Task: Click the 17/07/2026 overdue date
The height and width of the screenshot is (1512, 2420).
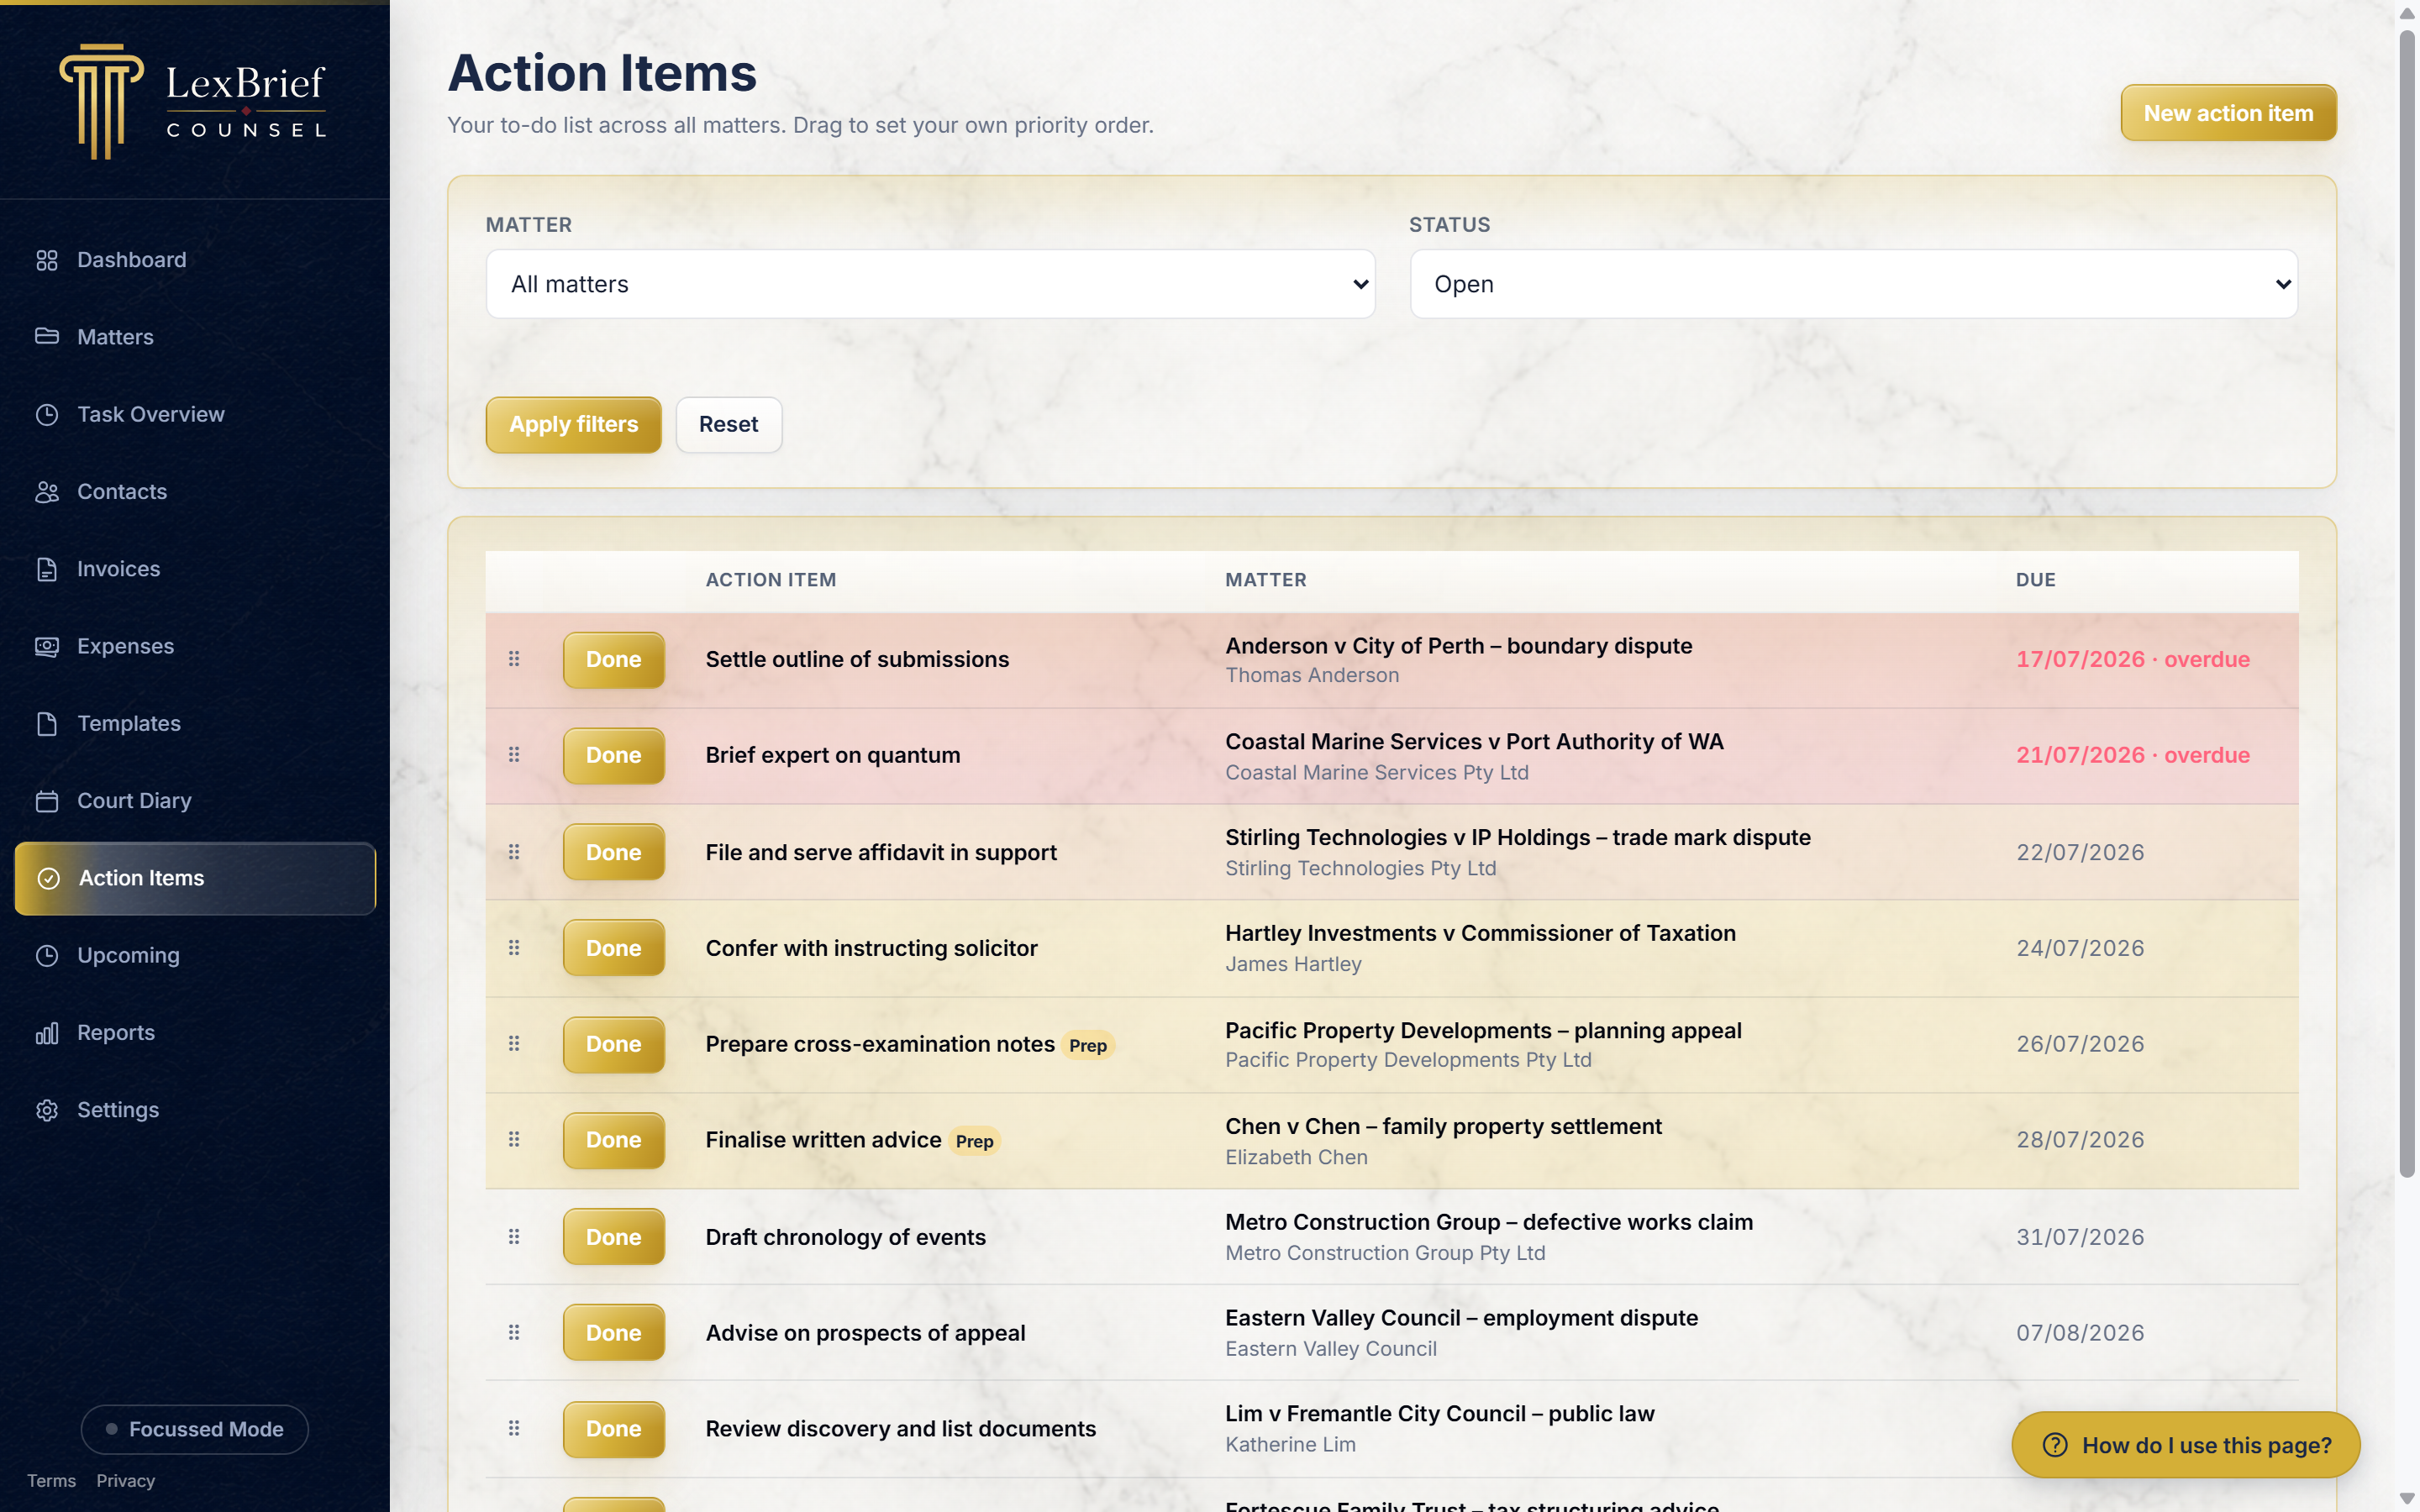Action: coord(2132,659)
